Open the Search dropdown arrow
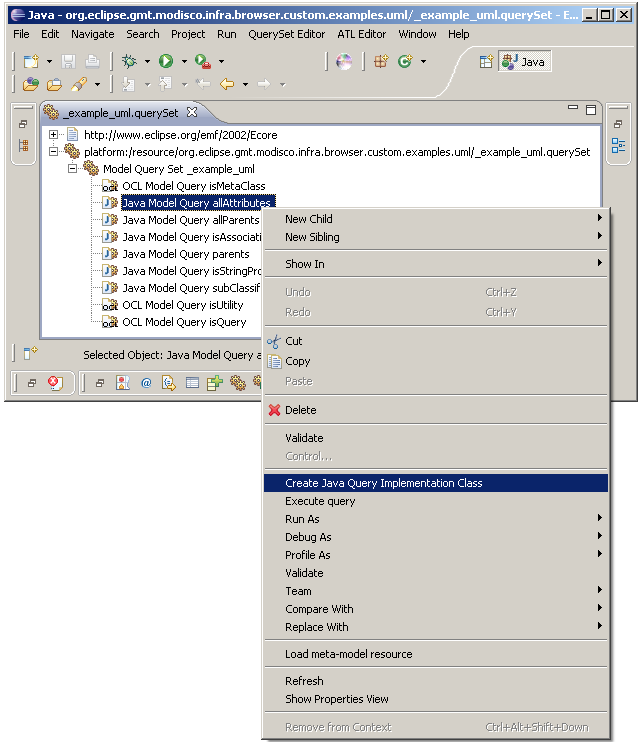The image size is (642, 742). (x=97, y=85)
